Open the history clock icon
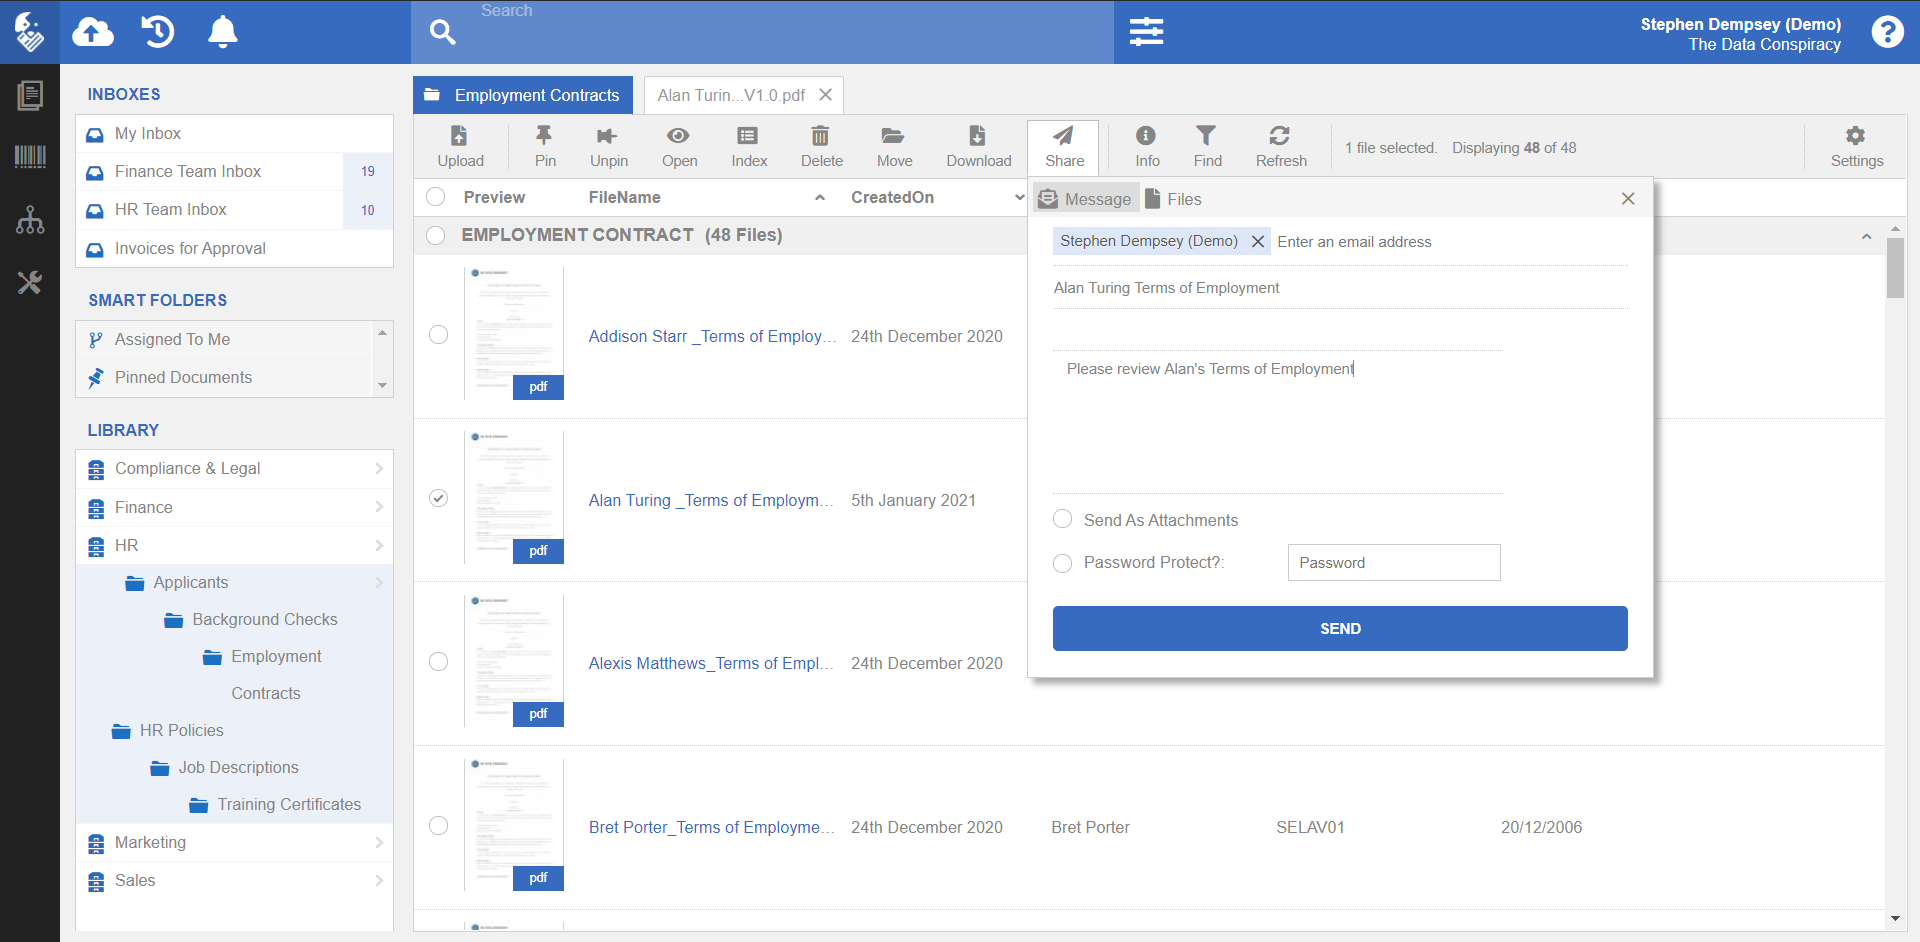 coord(158,32)
